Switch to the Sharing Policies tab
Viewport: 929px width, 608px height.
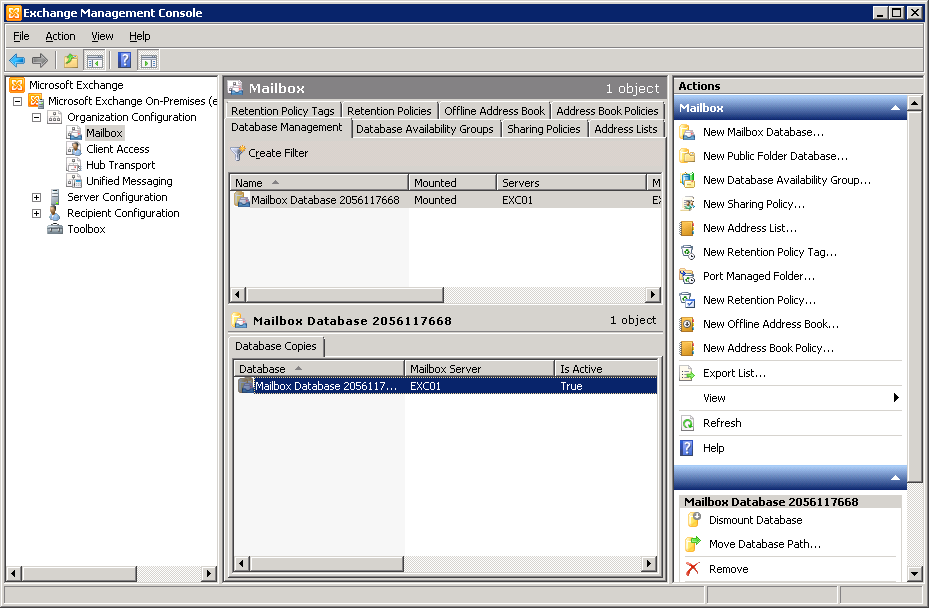point(544,129)
